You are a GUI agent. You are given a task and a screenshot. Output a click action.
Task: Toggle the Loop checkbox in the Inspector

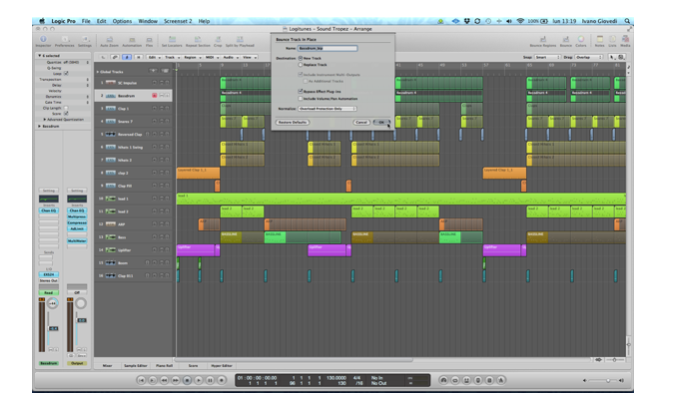click(66, 73)
